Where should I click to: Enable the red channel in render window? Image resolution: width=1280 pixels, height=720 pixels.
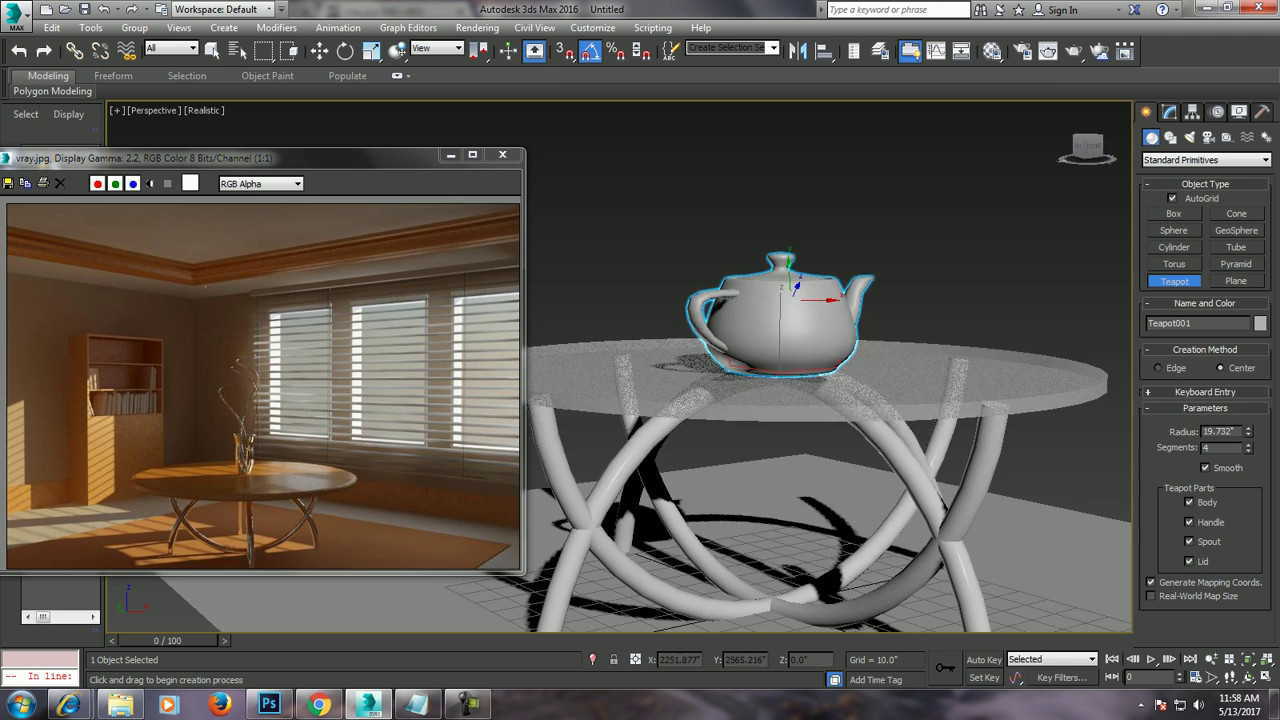point(97,183)
